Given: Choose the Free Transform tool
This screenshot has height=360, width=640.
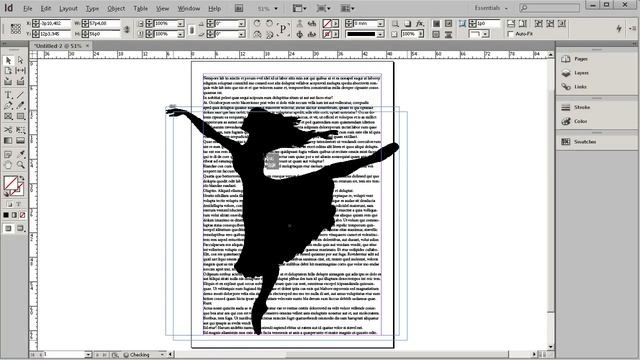Looking at the screenshot, I should tap(20, 130).
